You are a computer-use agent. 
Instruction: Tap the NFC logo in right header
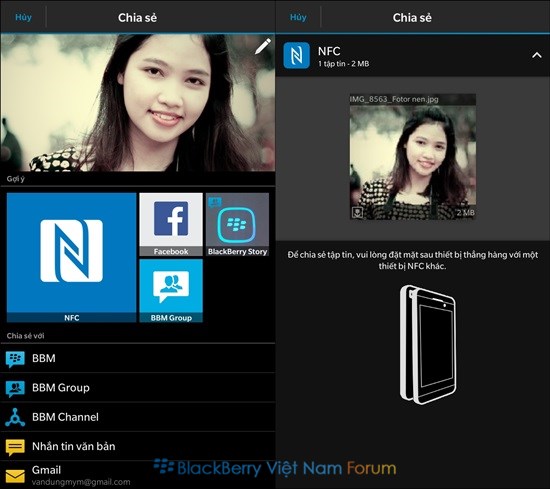click(296, 55)
